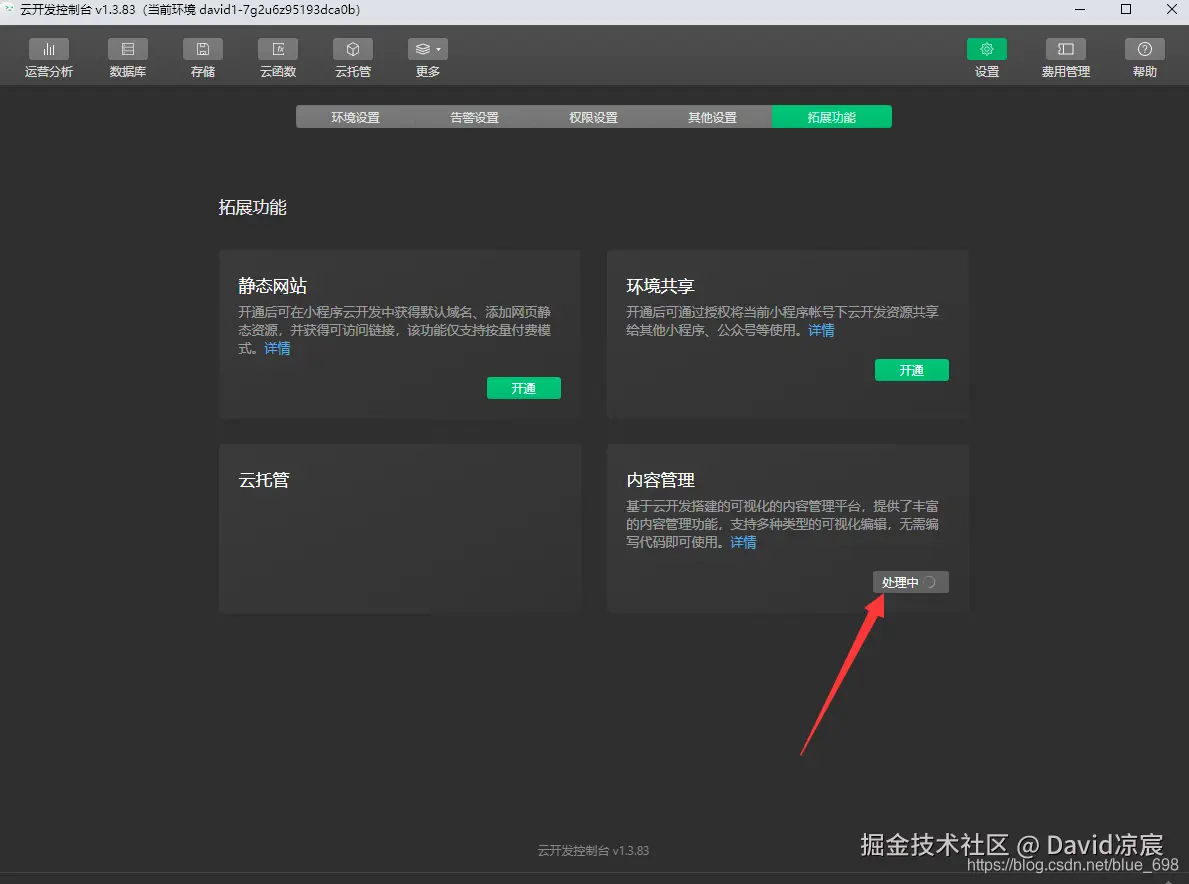The height and width of the screenshot is (884, 1189).
Task: View 详情 for 环境共享
Action: click(x=820, y=330)
